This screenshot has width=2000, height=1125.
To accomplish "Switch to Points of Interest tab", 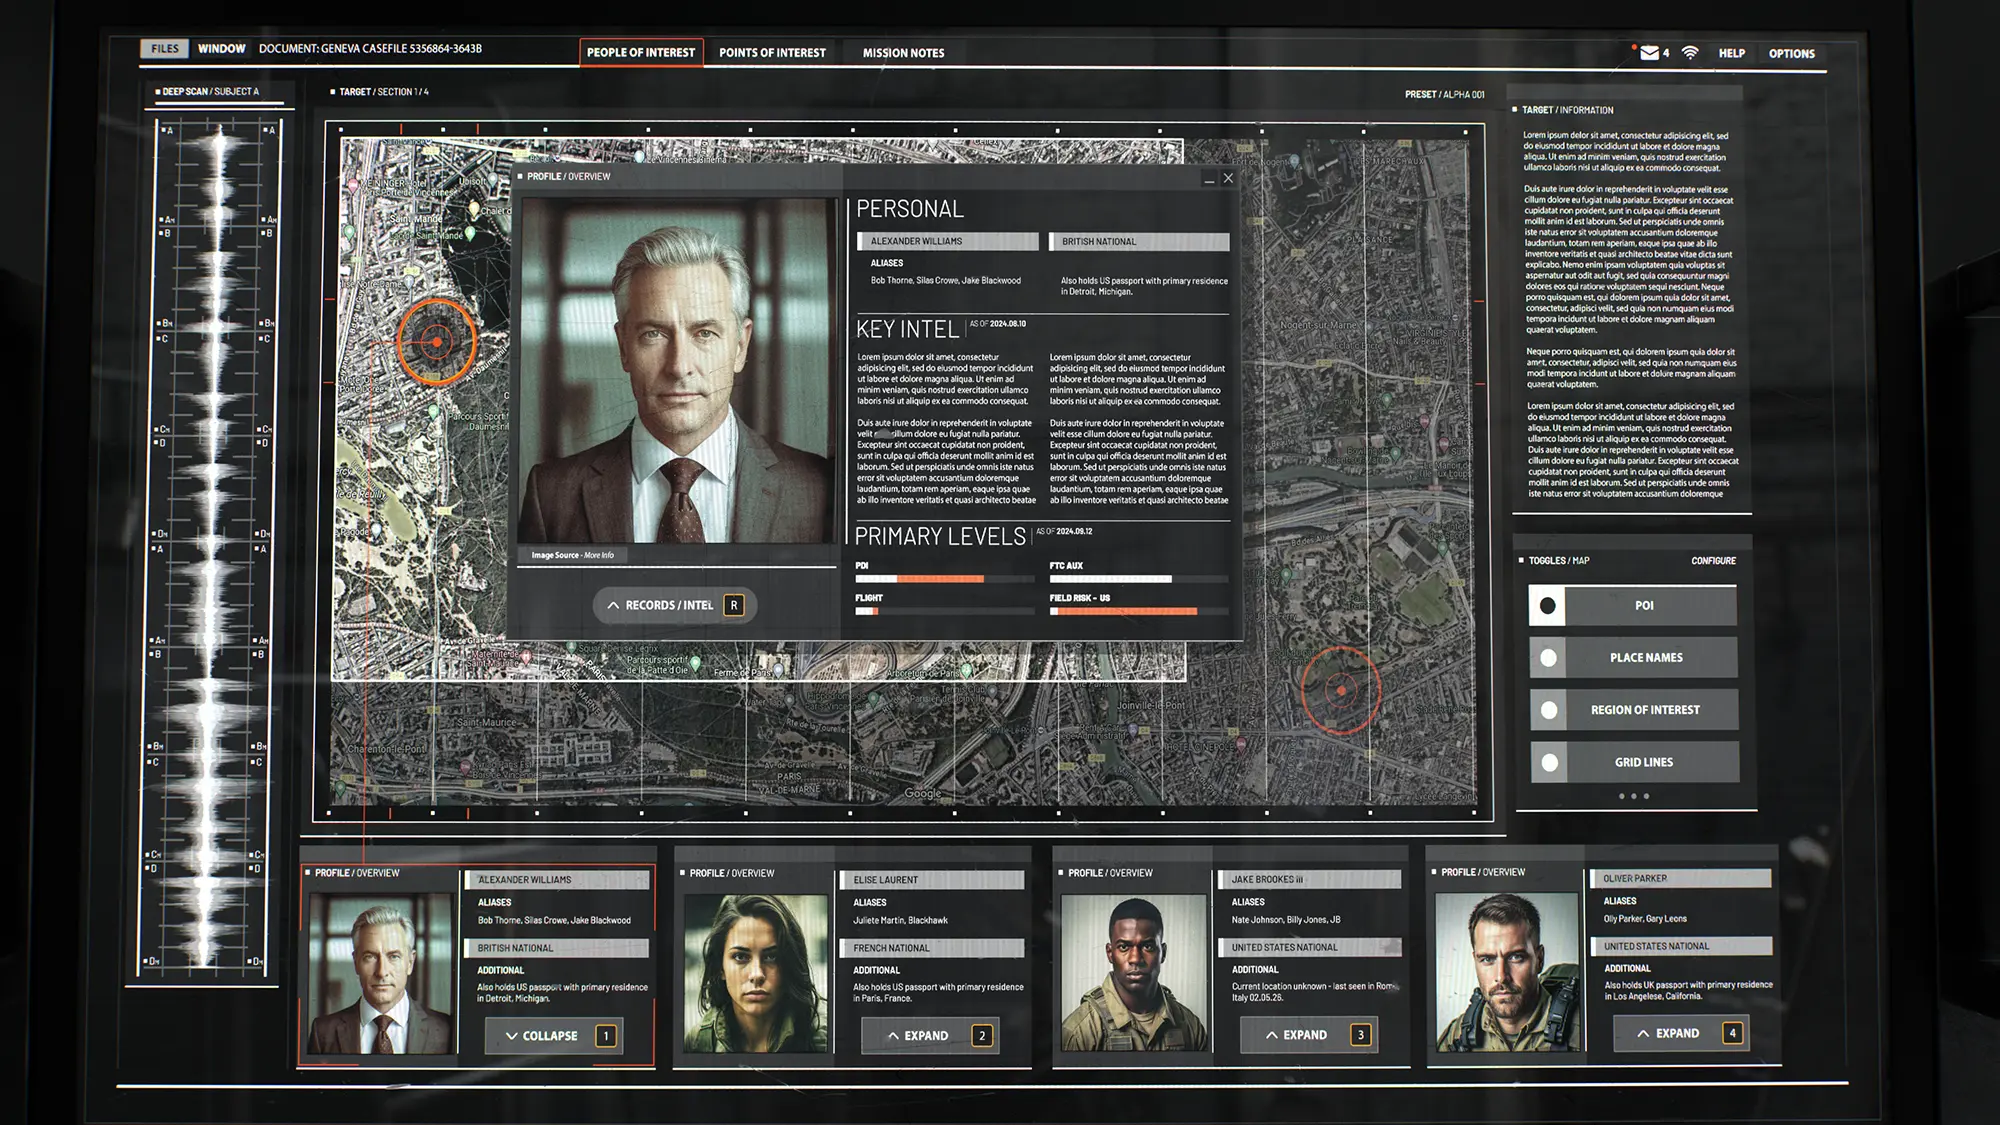I will pyautogui.click(x=772, y=53).
